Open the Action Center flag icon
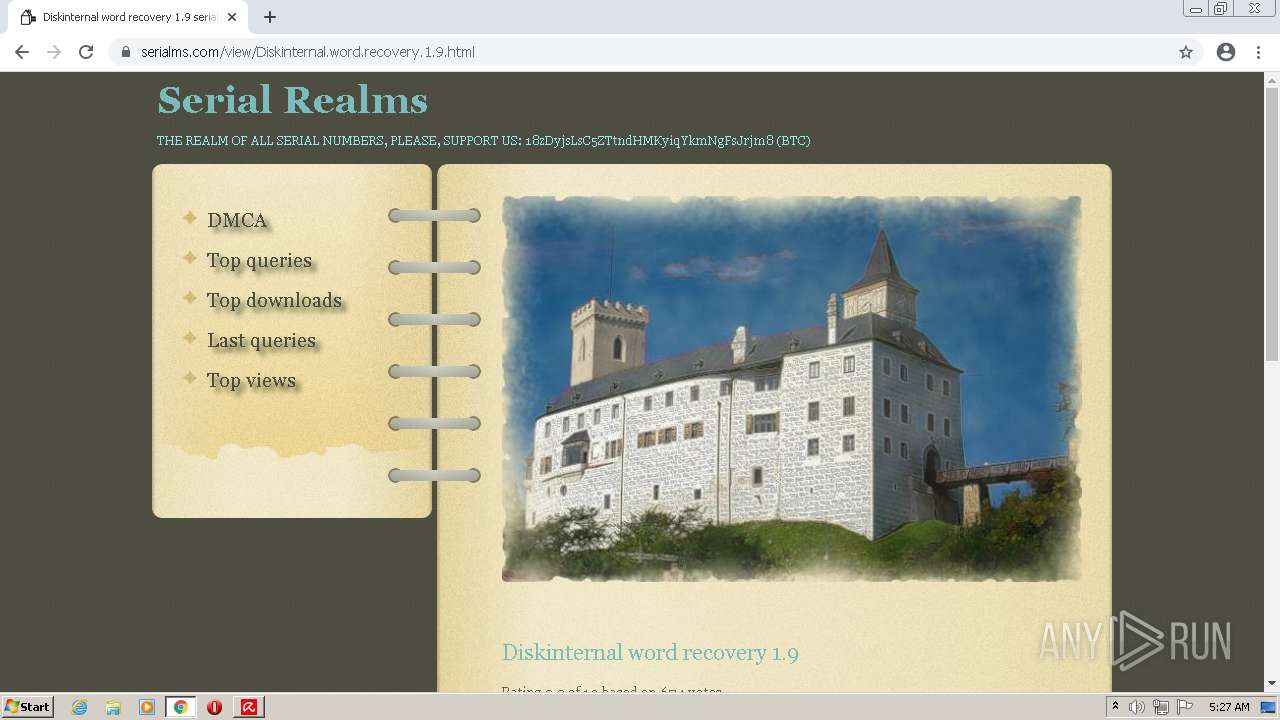The height and width of the screenshot is (720, 1280). [1185, 707]
